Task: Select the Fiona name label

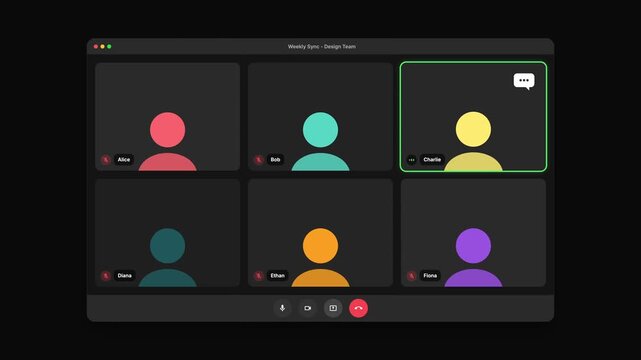Action: pyautogui.click(x=430, y=276)
